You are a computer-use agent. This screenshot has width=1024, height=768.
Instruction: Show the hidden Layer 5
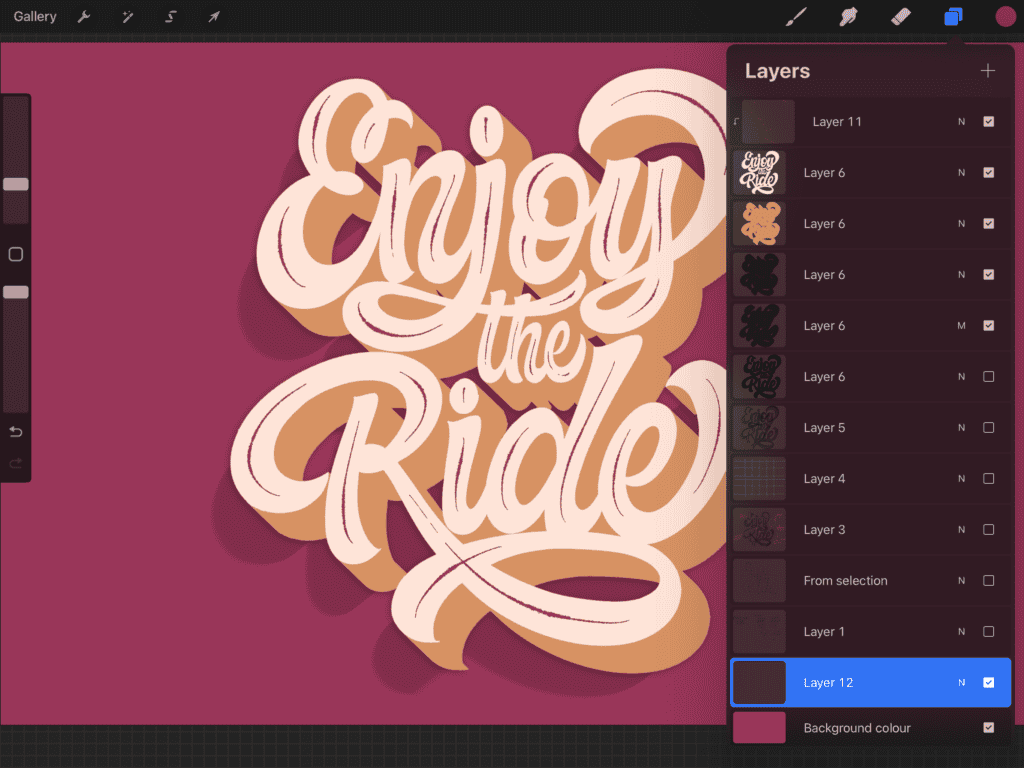[989, 427]
